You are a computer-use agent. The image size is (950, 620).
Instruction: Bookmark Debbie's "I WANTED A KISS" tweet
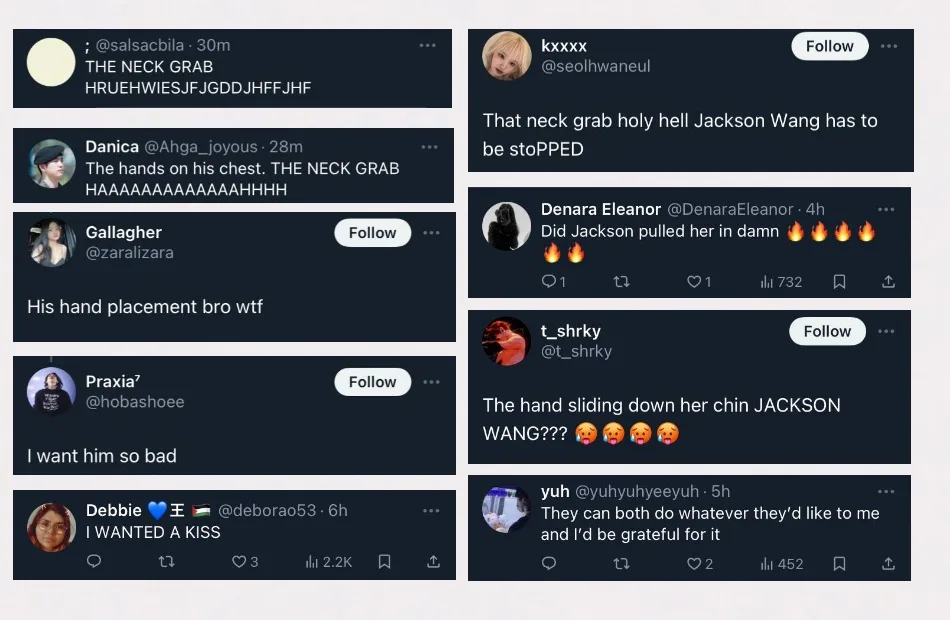(x=384, y=562)
